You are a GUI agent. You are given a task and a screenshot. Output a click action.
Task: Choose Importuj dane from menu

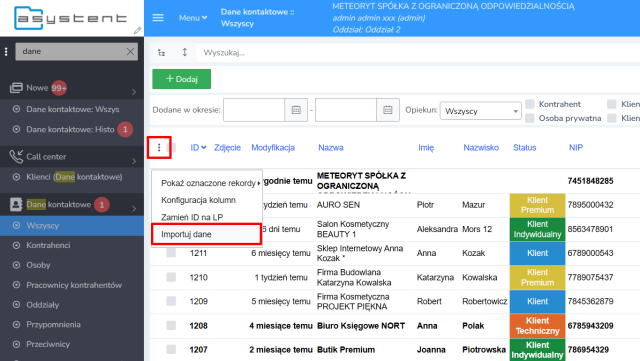click(x=207, y=234)
